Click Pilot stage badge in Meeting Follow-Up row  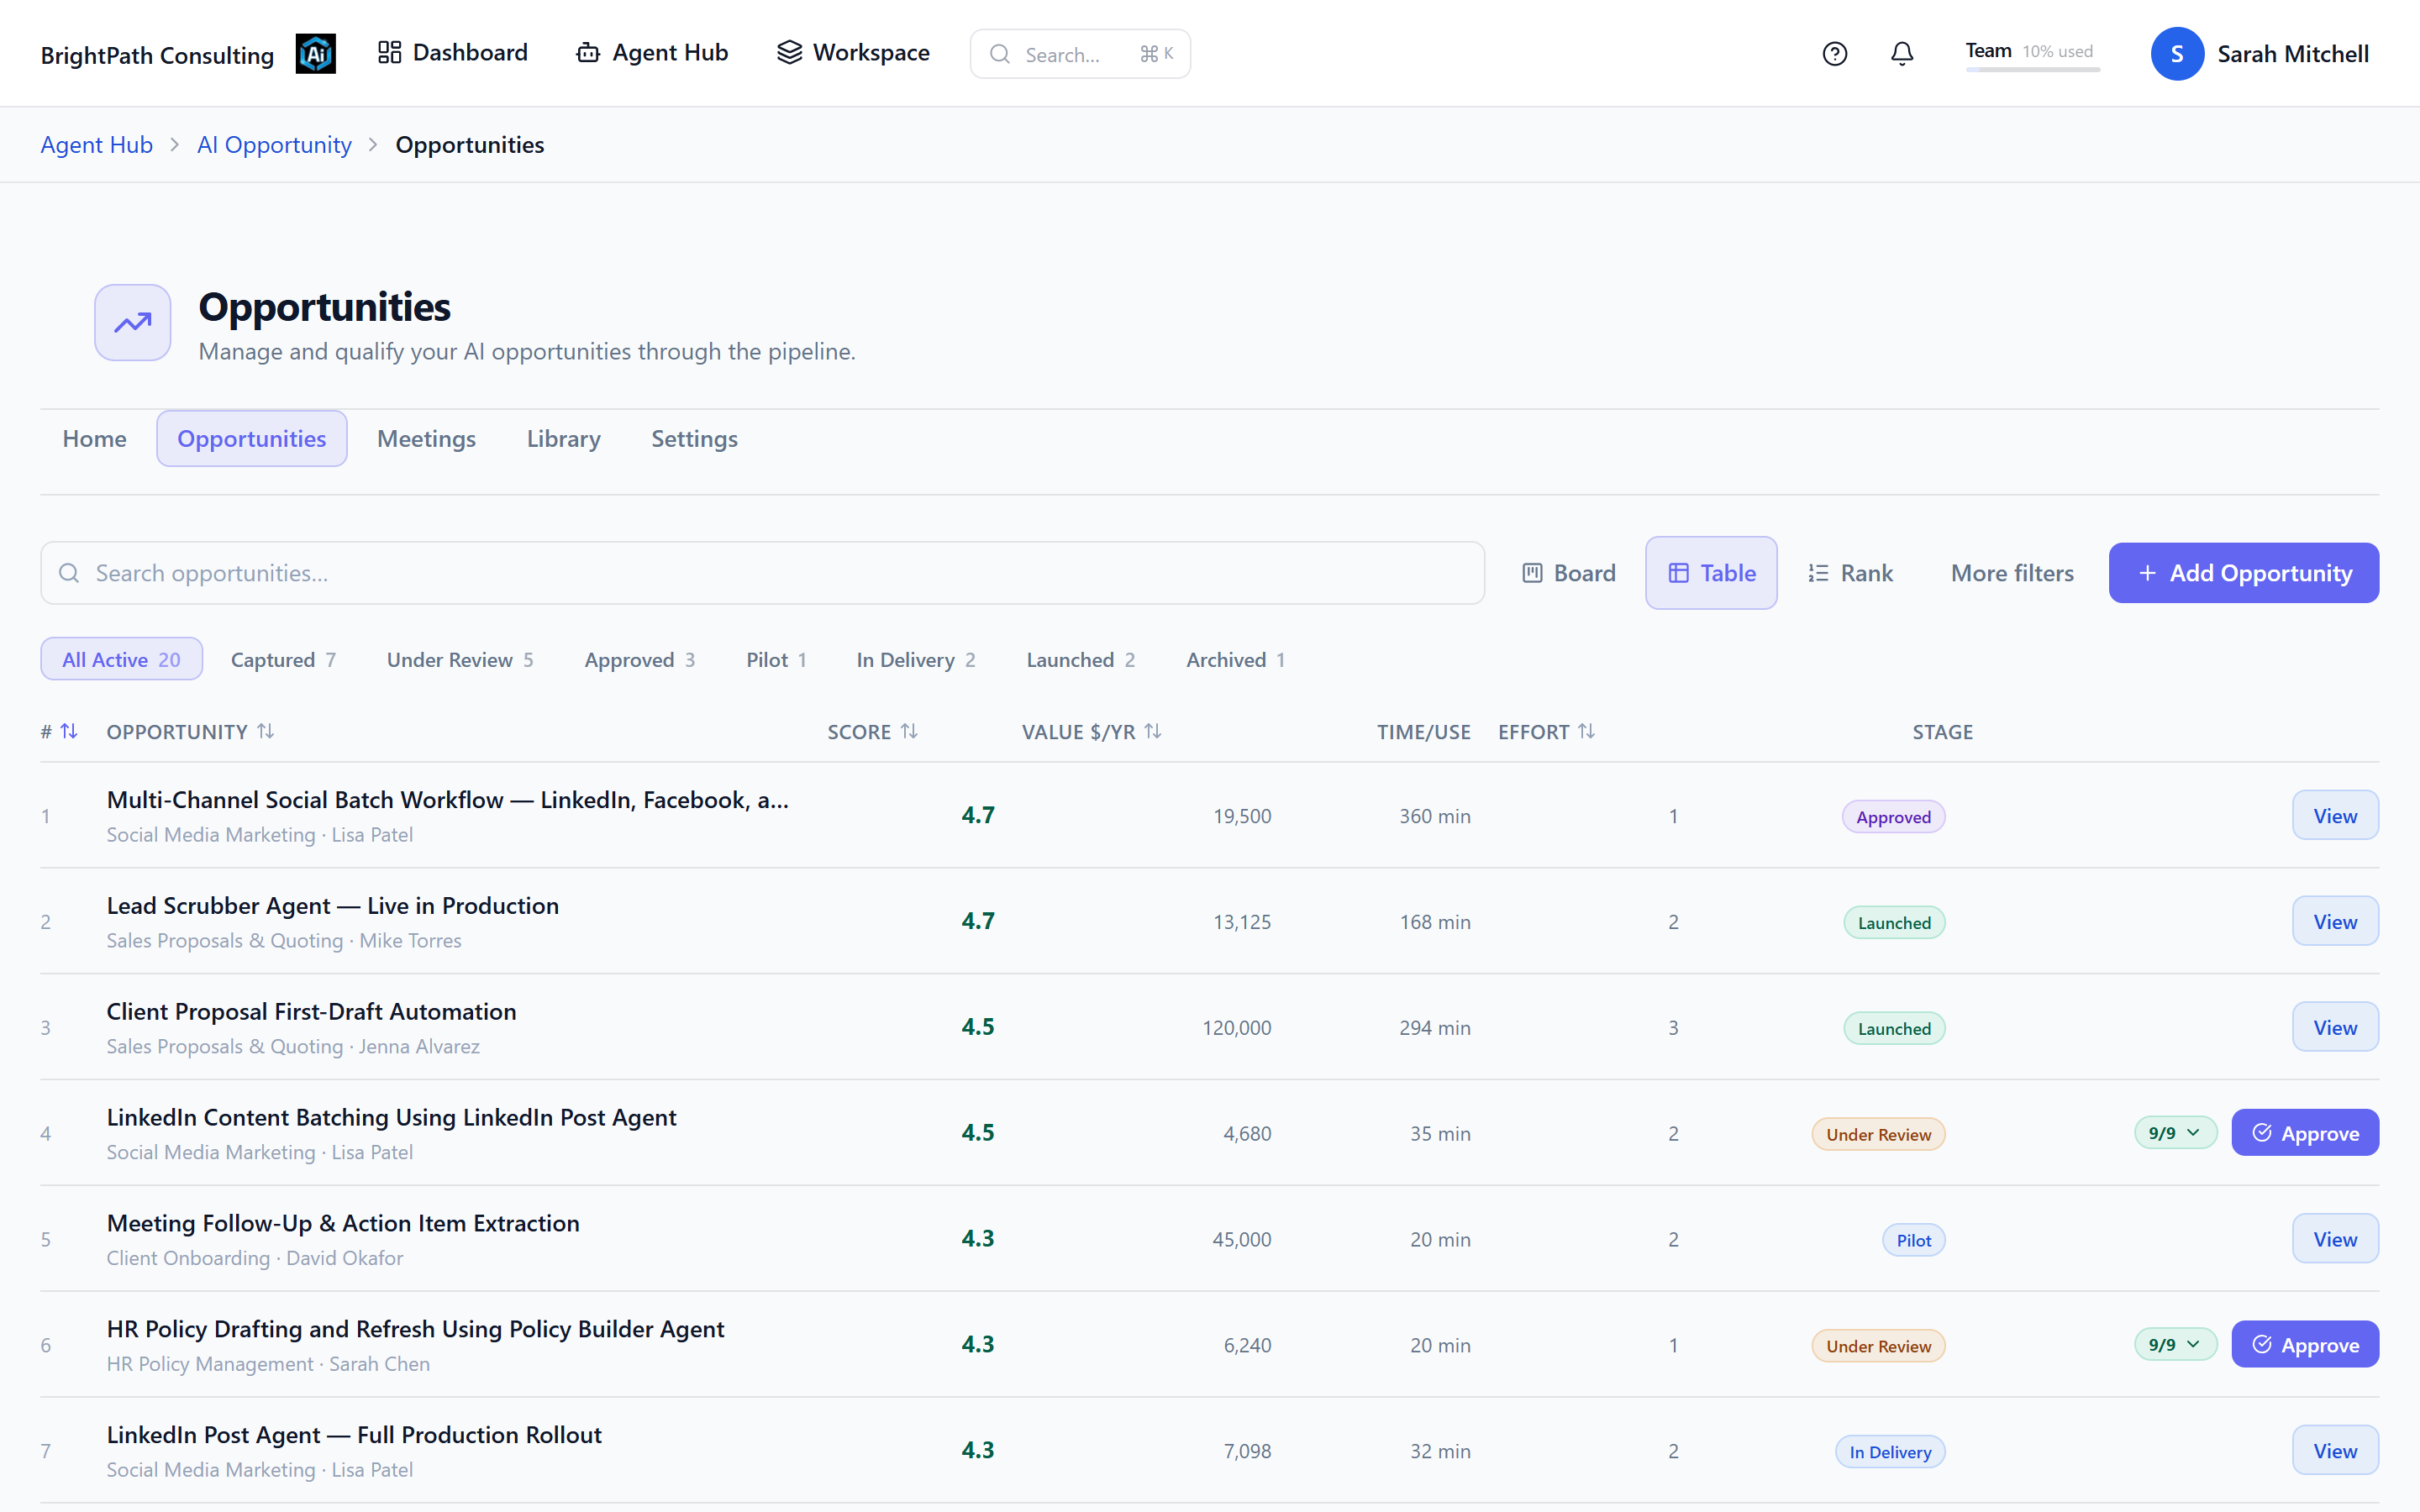tap(1914, 1240)
